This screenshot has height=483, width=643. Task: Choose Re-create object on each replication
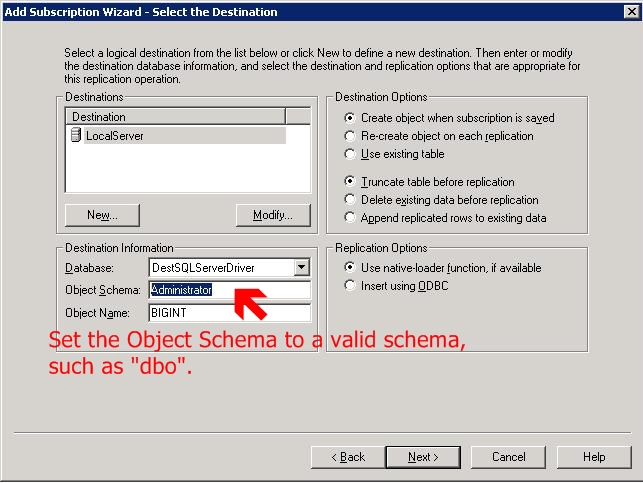click(x=350, y=136)
